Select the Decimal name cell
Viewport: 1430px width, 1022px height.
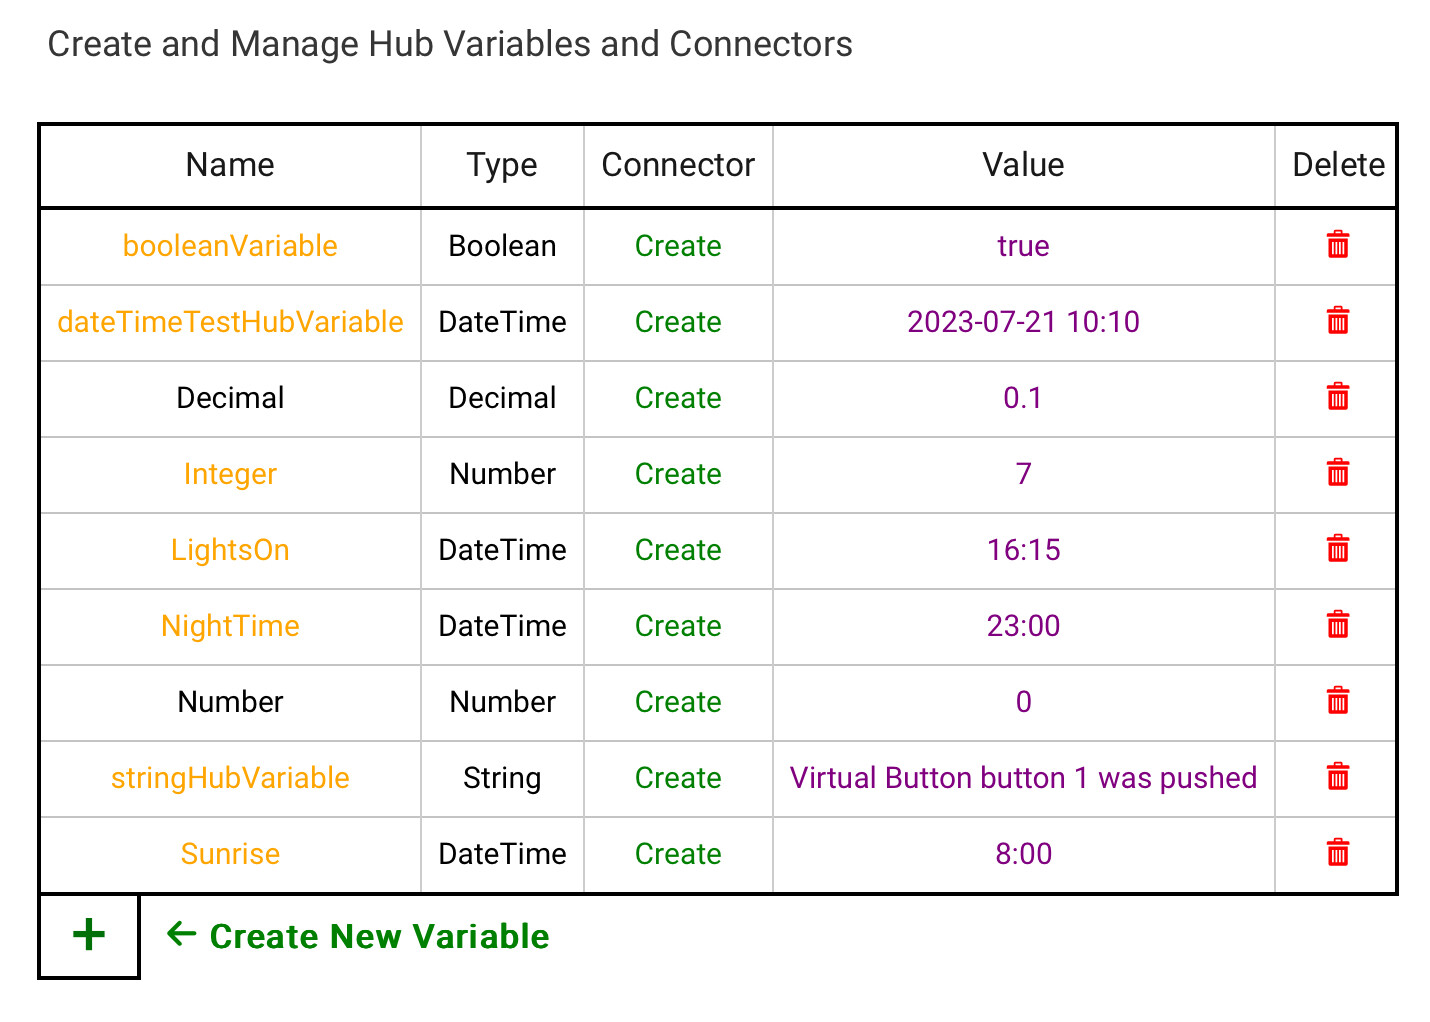coord(230,398)
